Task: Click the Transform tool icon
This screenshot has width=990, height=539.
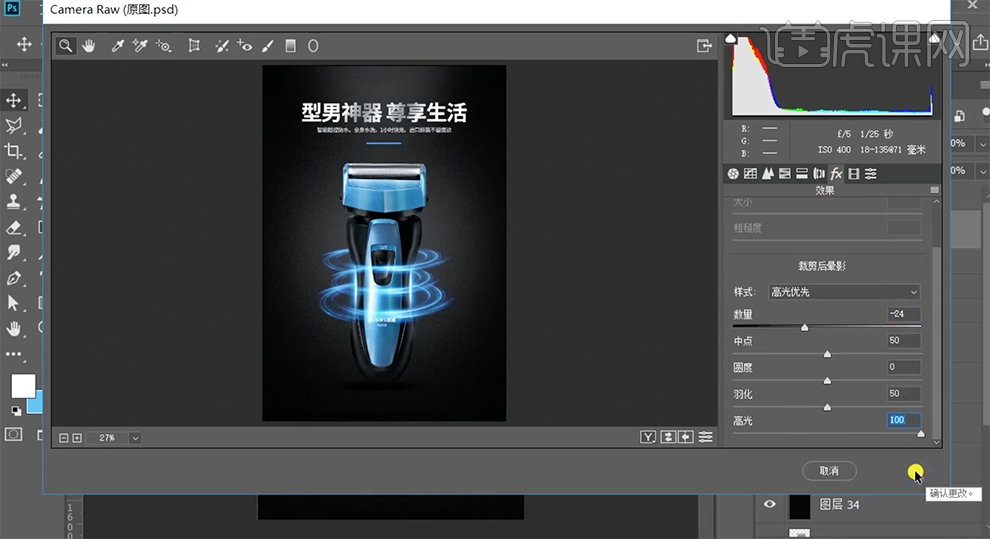Action: (x=194, y=46)
